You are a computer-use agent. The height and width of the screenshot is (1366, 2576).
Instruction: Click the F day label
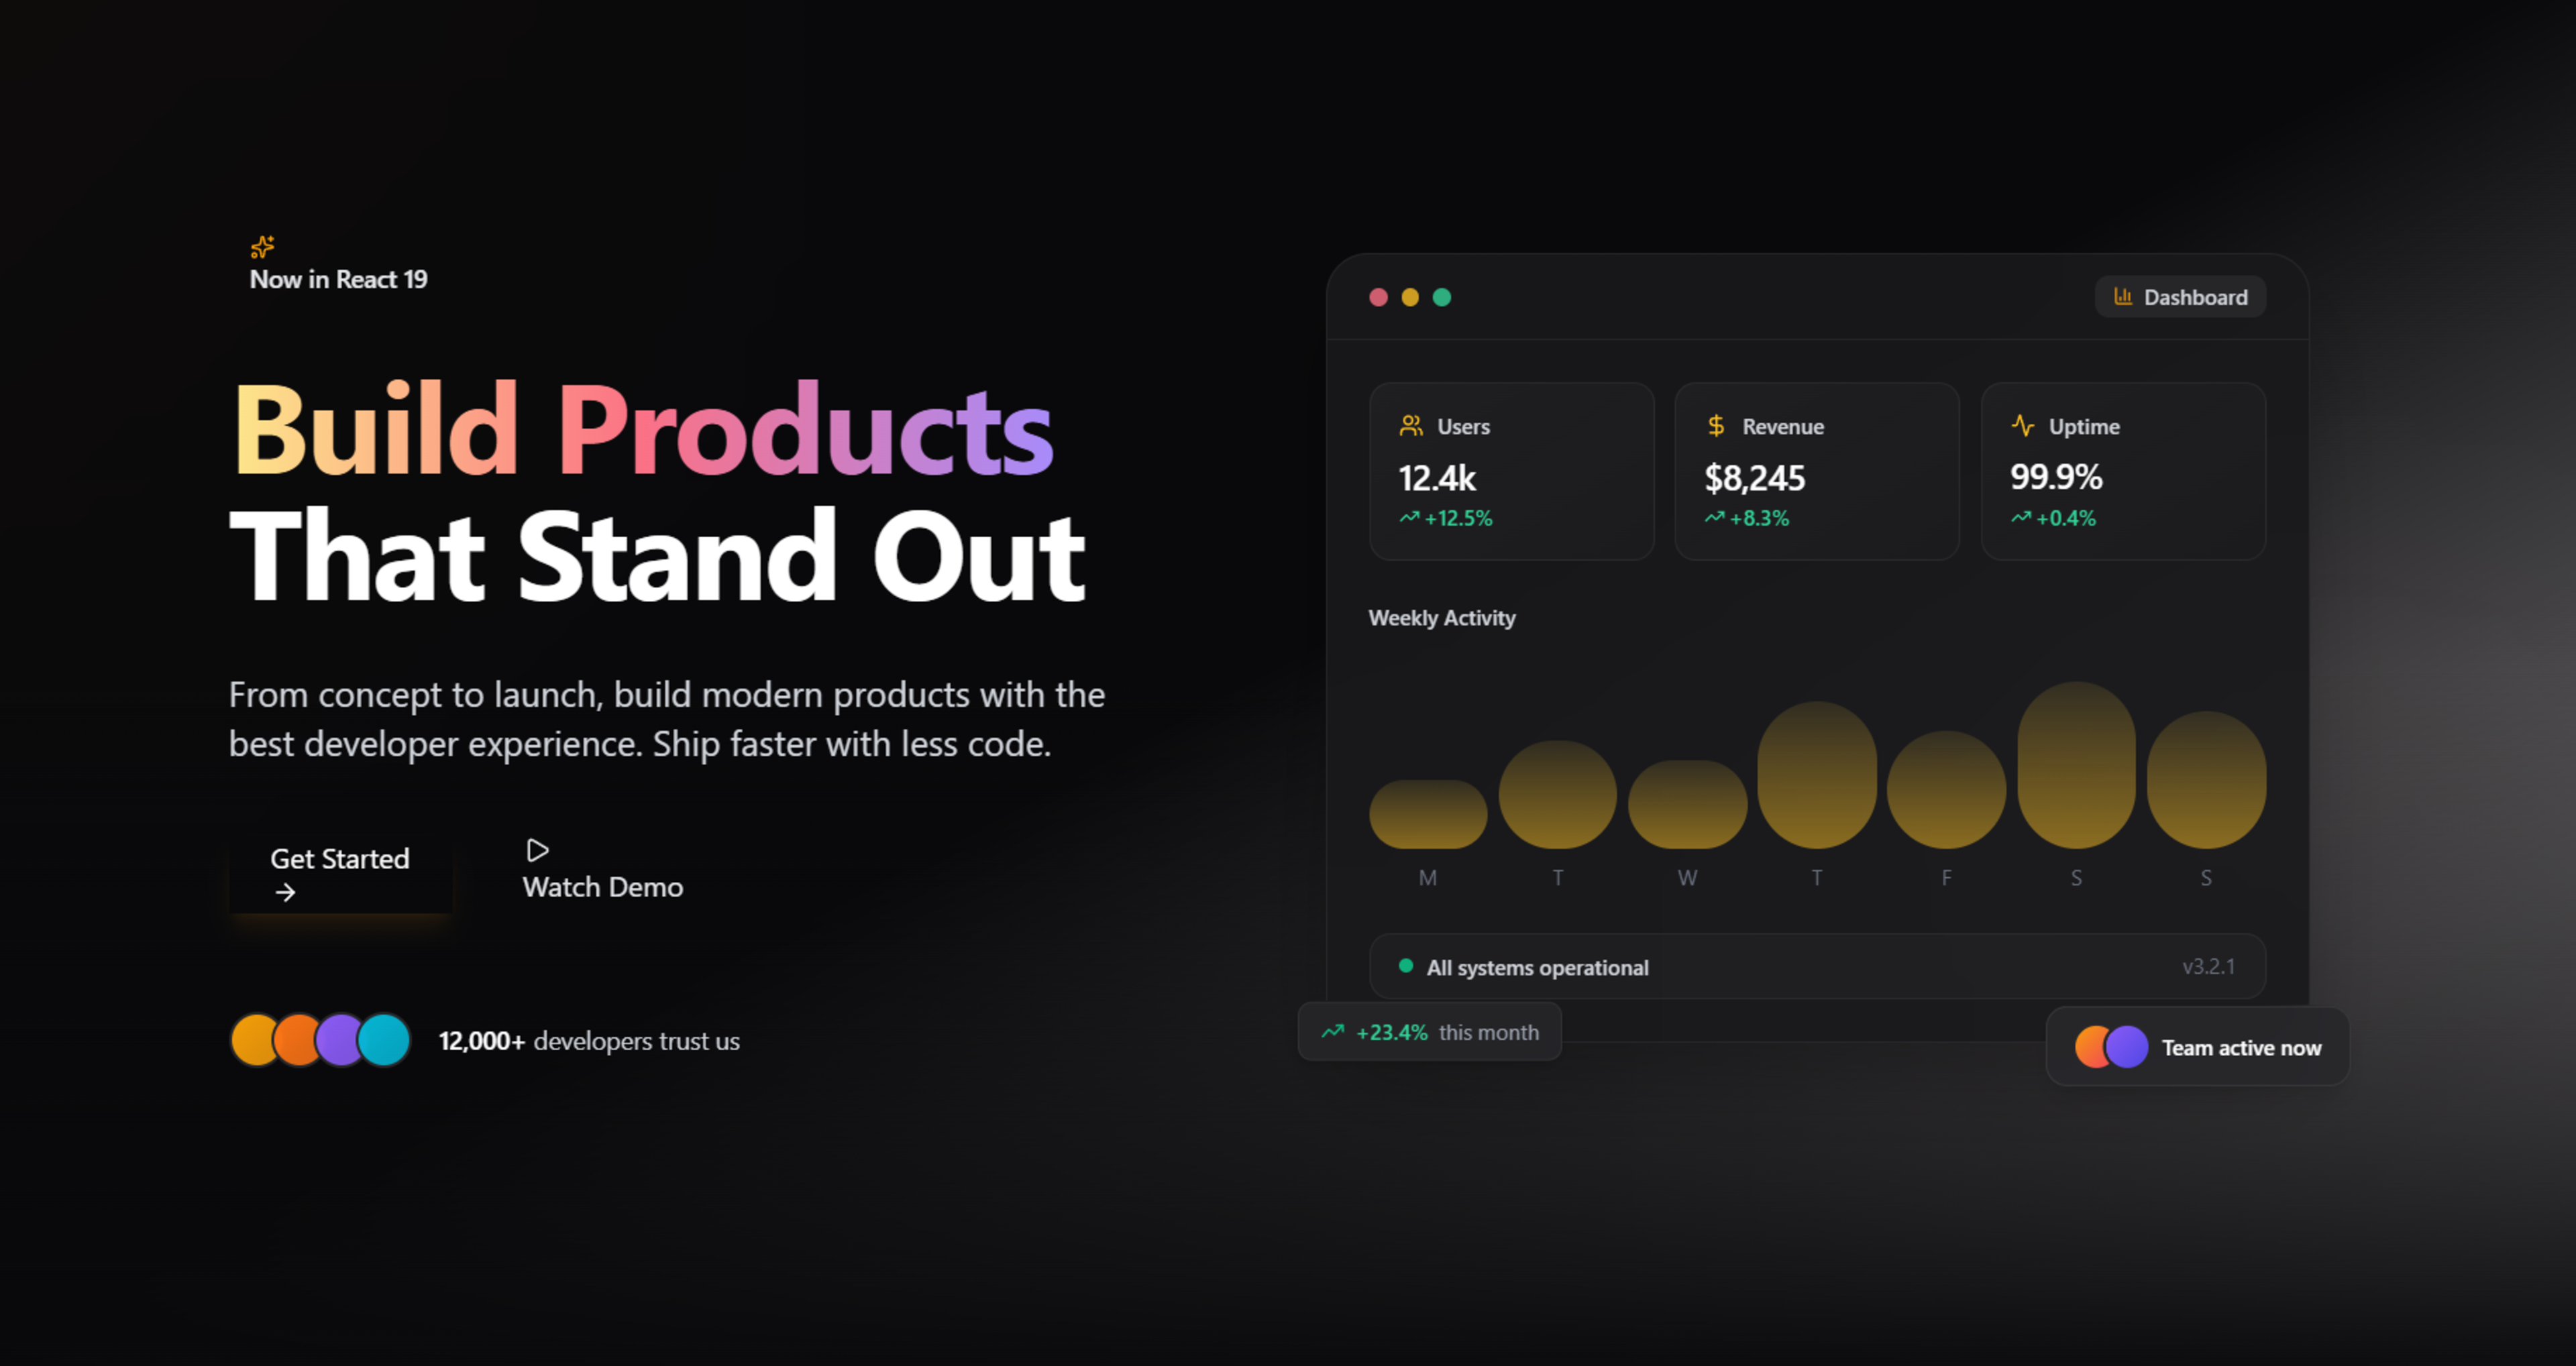[1946, 878]
